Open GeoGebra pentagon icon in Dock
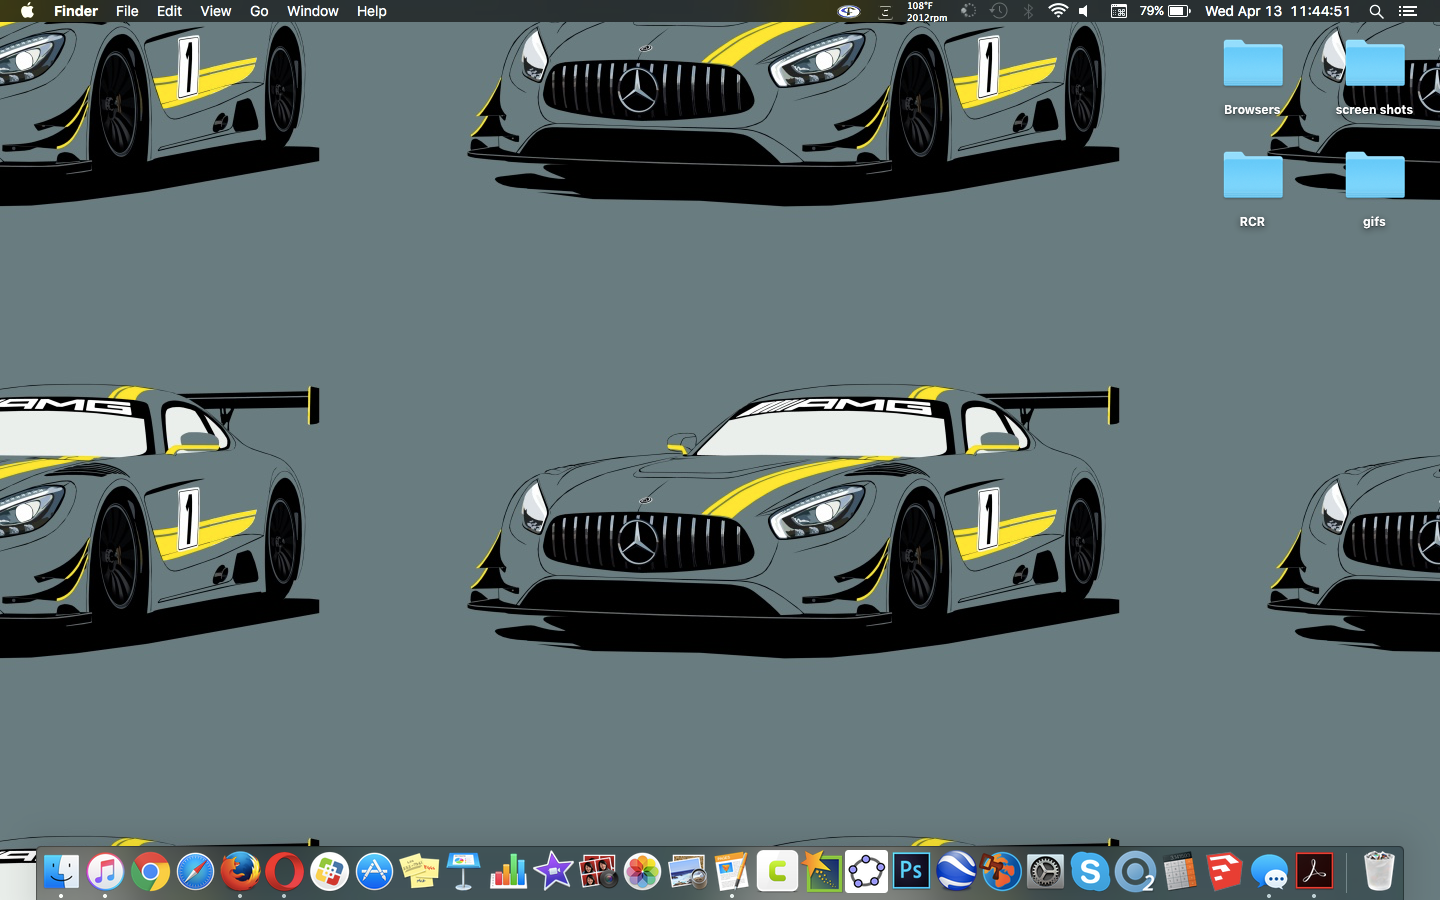Screen dimensions: 1440x900 coord(866,872)
